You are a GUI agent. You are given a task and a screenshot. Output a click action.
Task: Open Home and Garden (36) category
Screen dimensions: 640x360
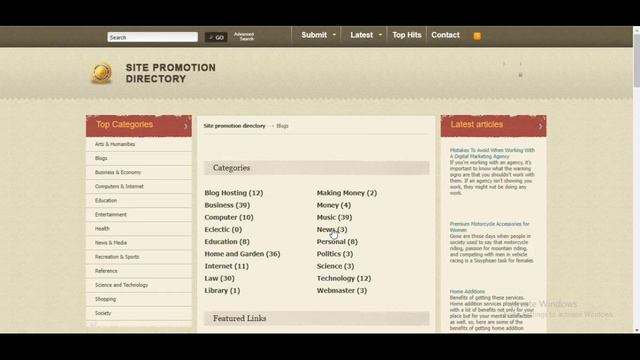pos(242,254)
